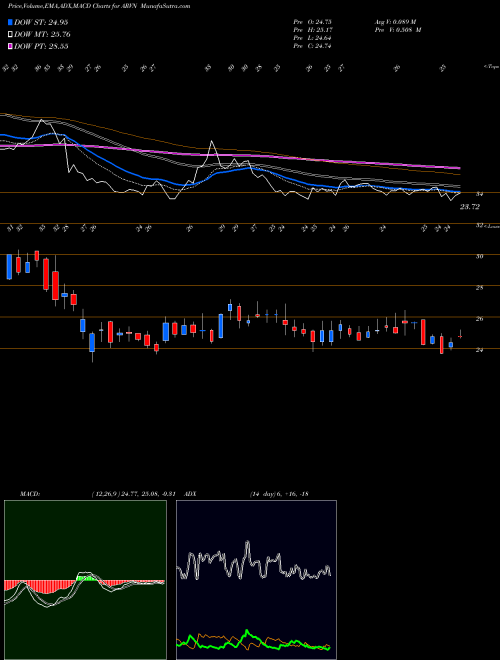Click the white DOW MT legend swatch
Image resolution: width=500 pixels, height=660 pixels.
pyautogui.click(x=11, y=35)
